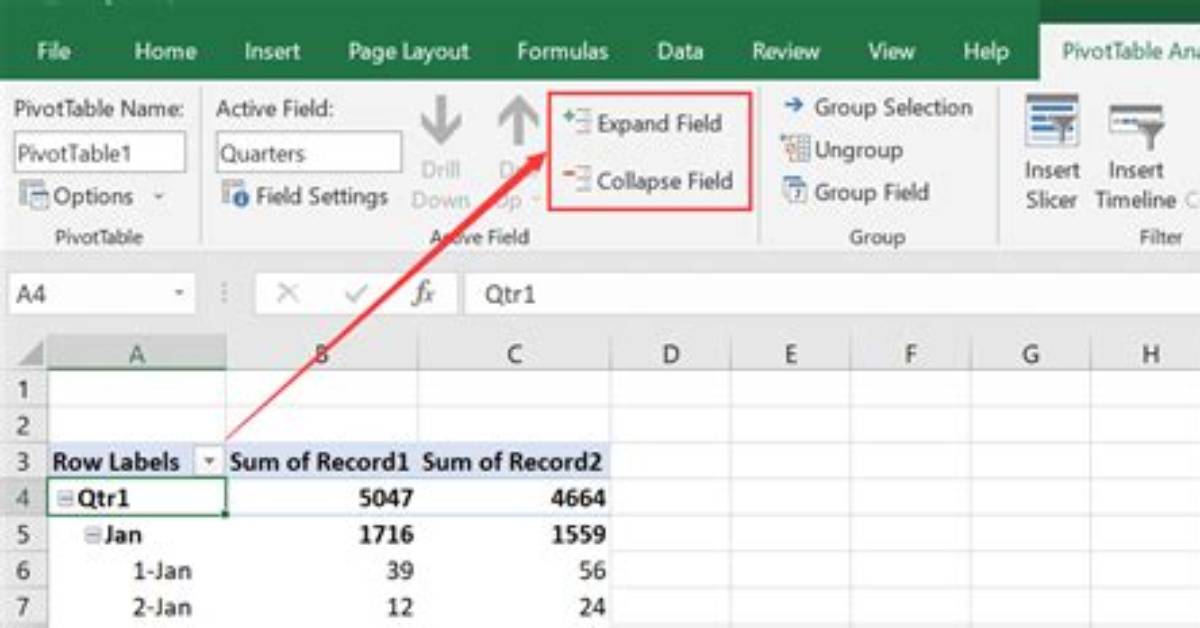Click the formula bar Cancel X icon
The image size is (1200, 628).
[x=288, y=294]
